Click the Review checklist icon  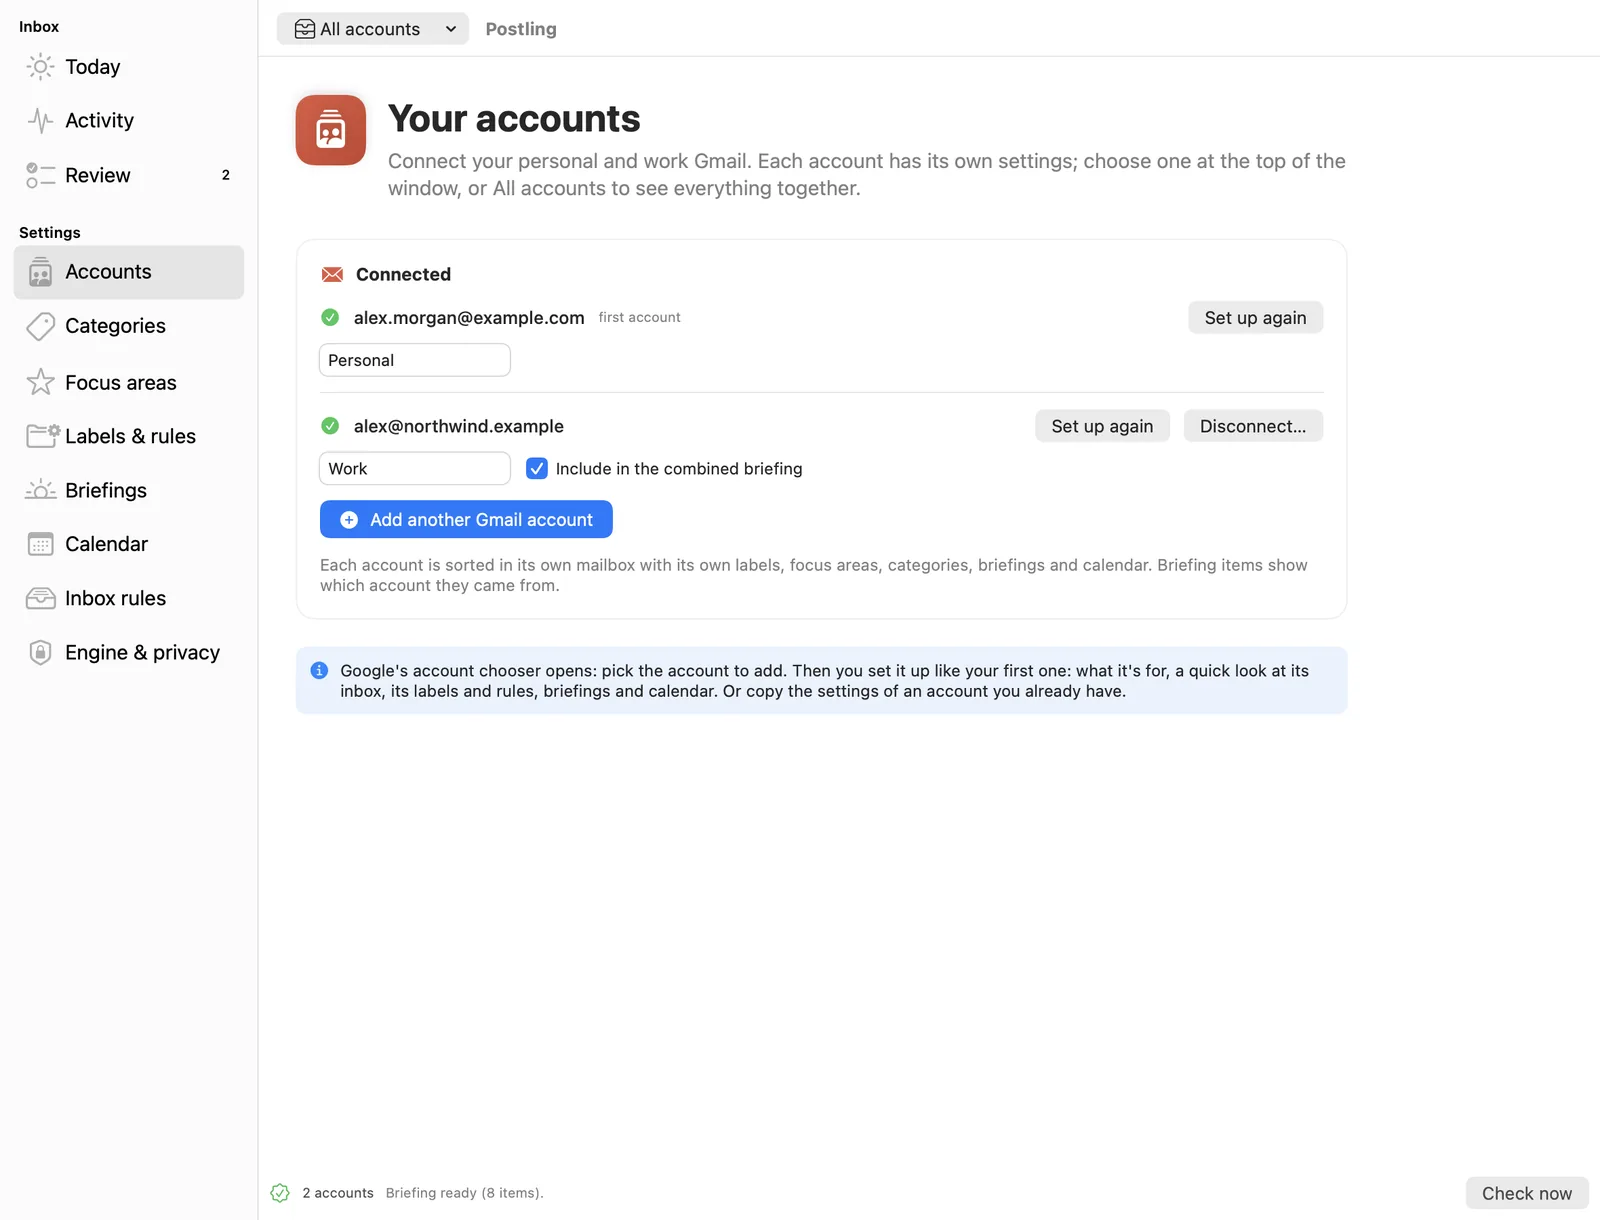(x=40, y=175)
